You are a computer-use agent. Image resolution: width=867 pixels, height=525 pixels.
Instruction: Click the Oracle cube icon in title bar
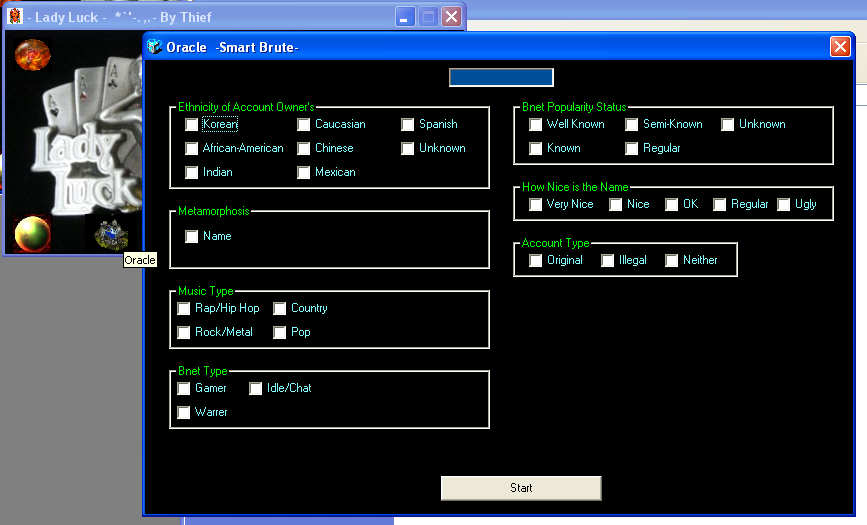(x=154, y=47)
